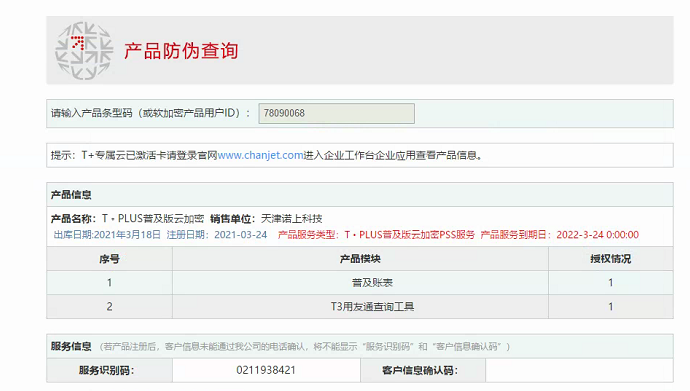Viewport: 690px width, 391px height.
Task: Click row number 2 in 序号 column
Action: [110, 307]
